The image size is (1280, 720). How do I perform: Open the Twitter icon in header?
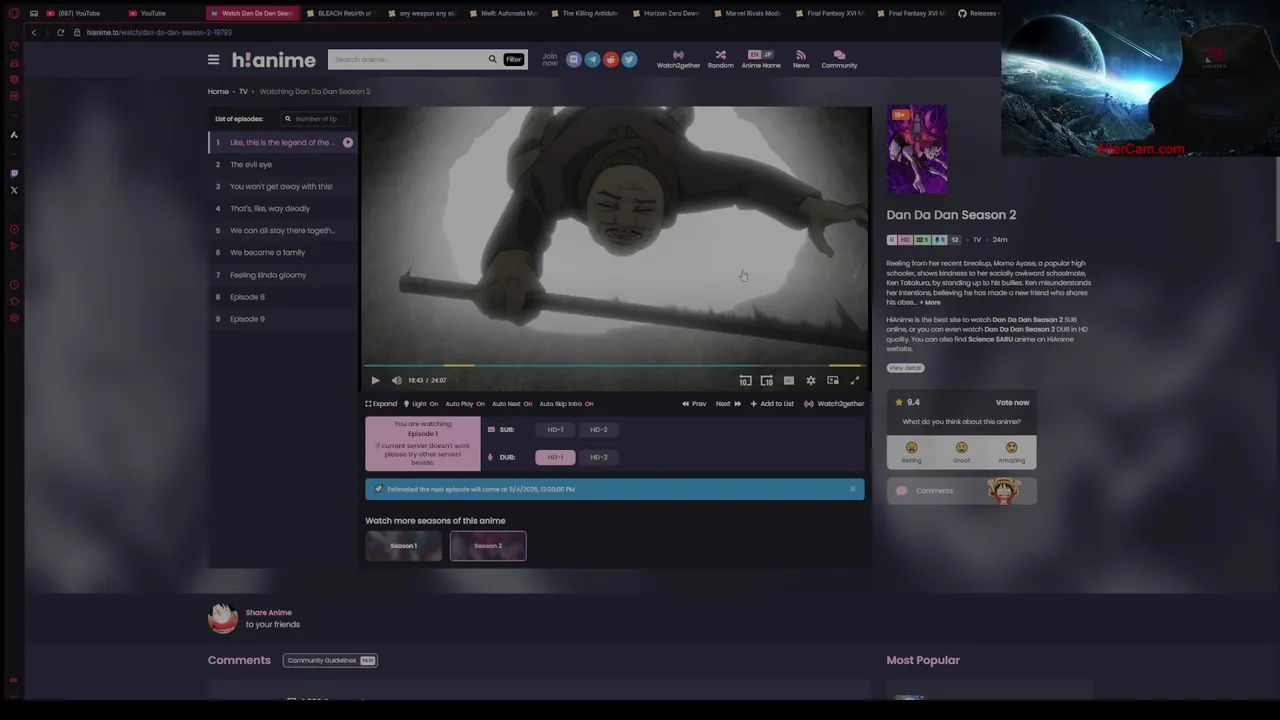(x=629, y=60)
